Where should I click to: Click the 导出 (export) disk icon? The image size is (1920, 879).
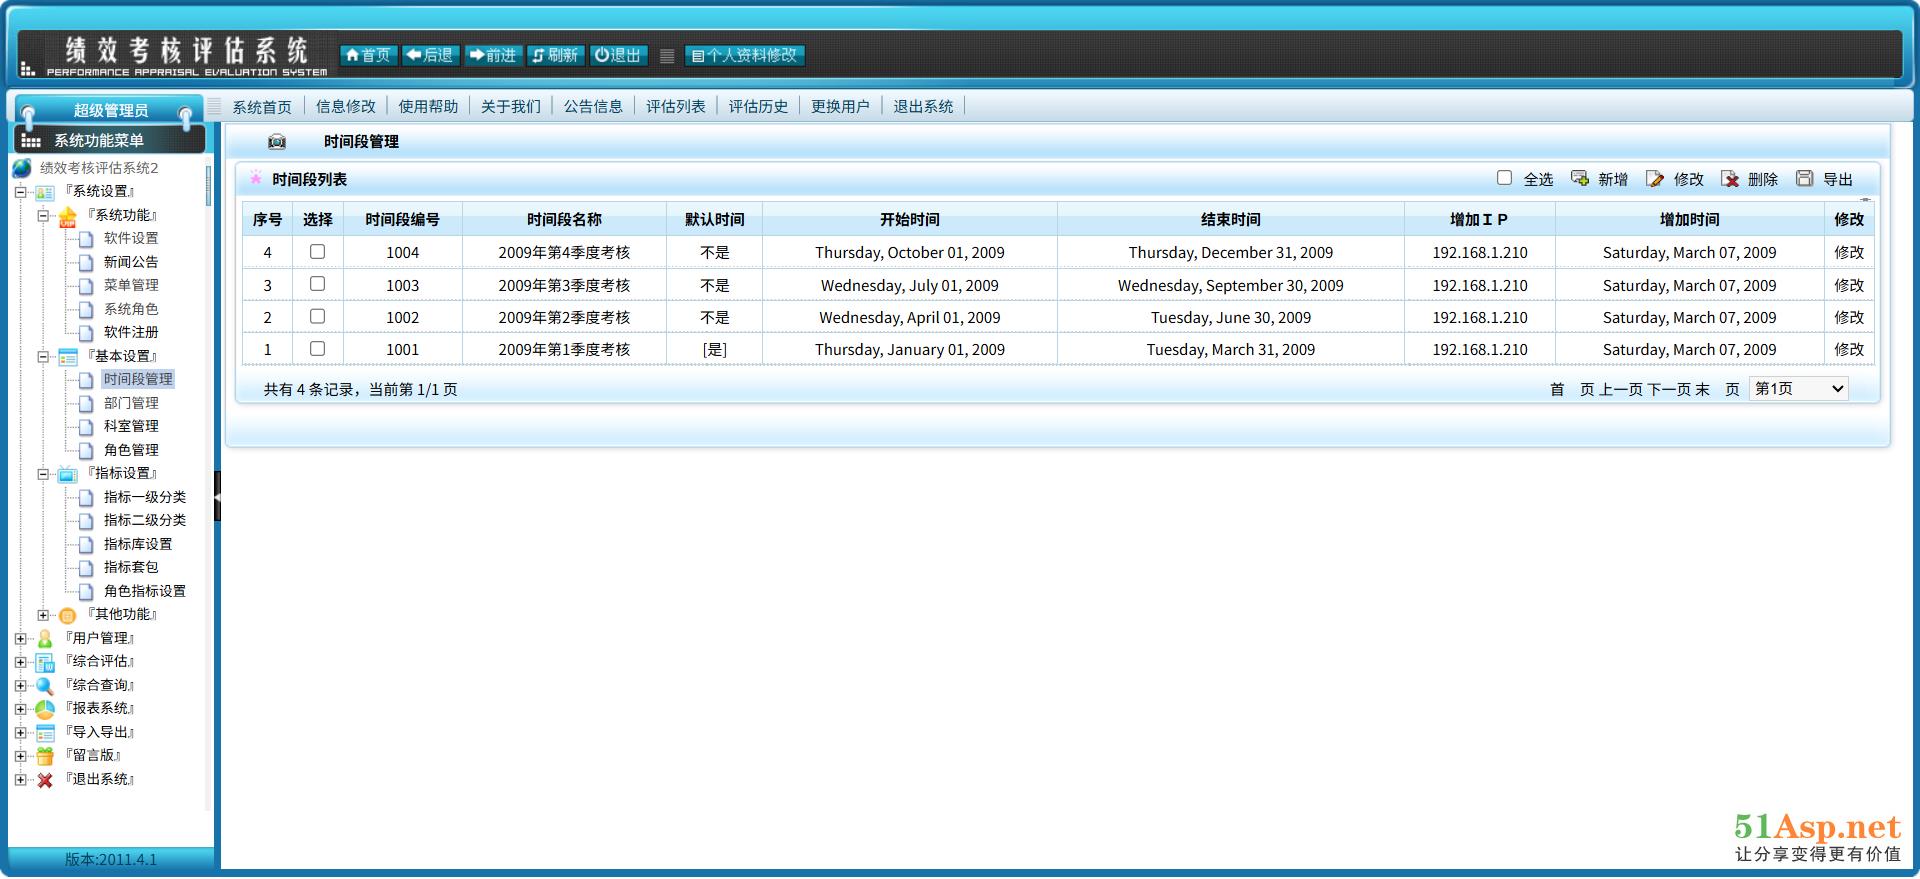(x=1805, y=179)
